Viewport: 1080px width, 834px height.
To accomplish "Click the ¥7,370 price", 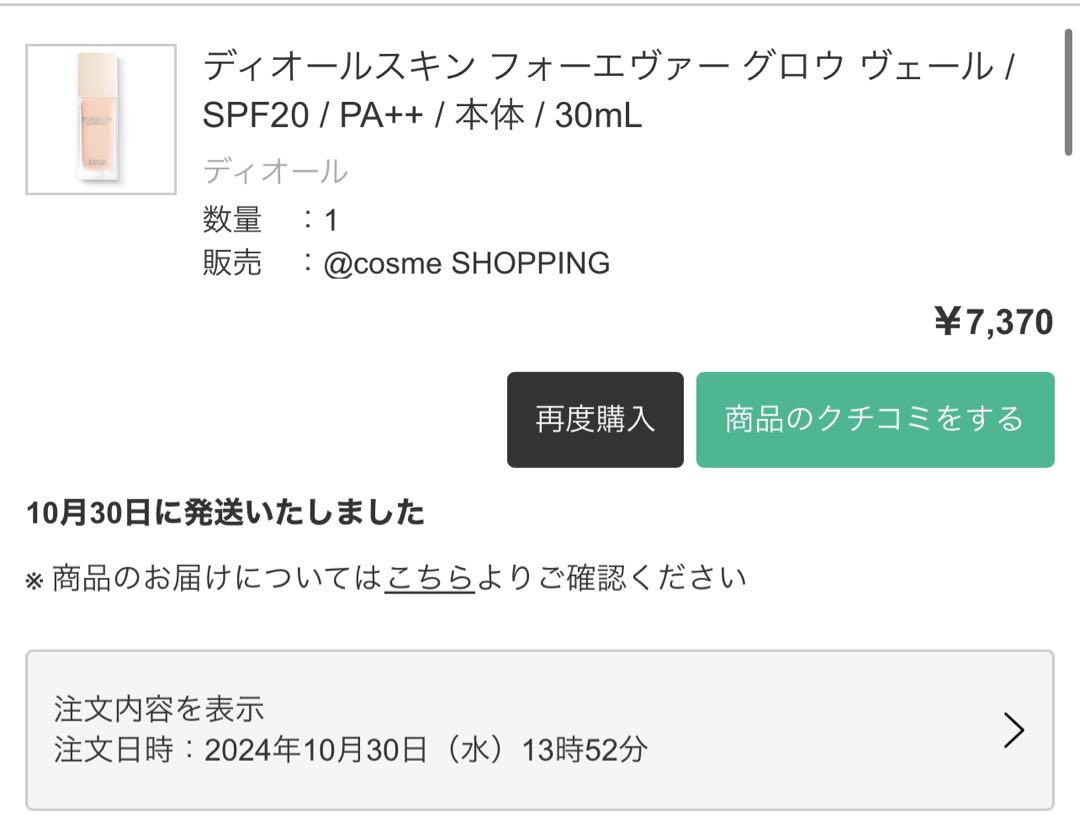I will [994, 322].
